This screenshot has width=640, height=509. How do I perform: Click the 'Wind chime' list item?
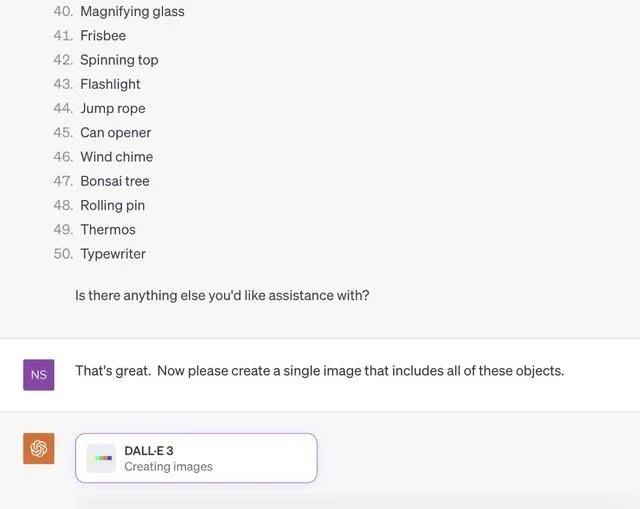coord(117,156)
